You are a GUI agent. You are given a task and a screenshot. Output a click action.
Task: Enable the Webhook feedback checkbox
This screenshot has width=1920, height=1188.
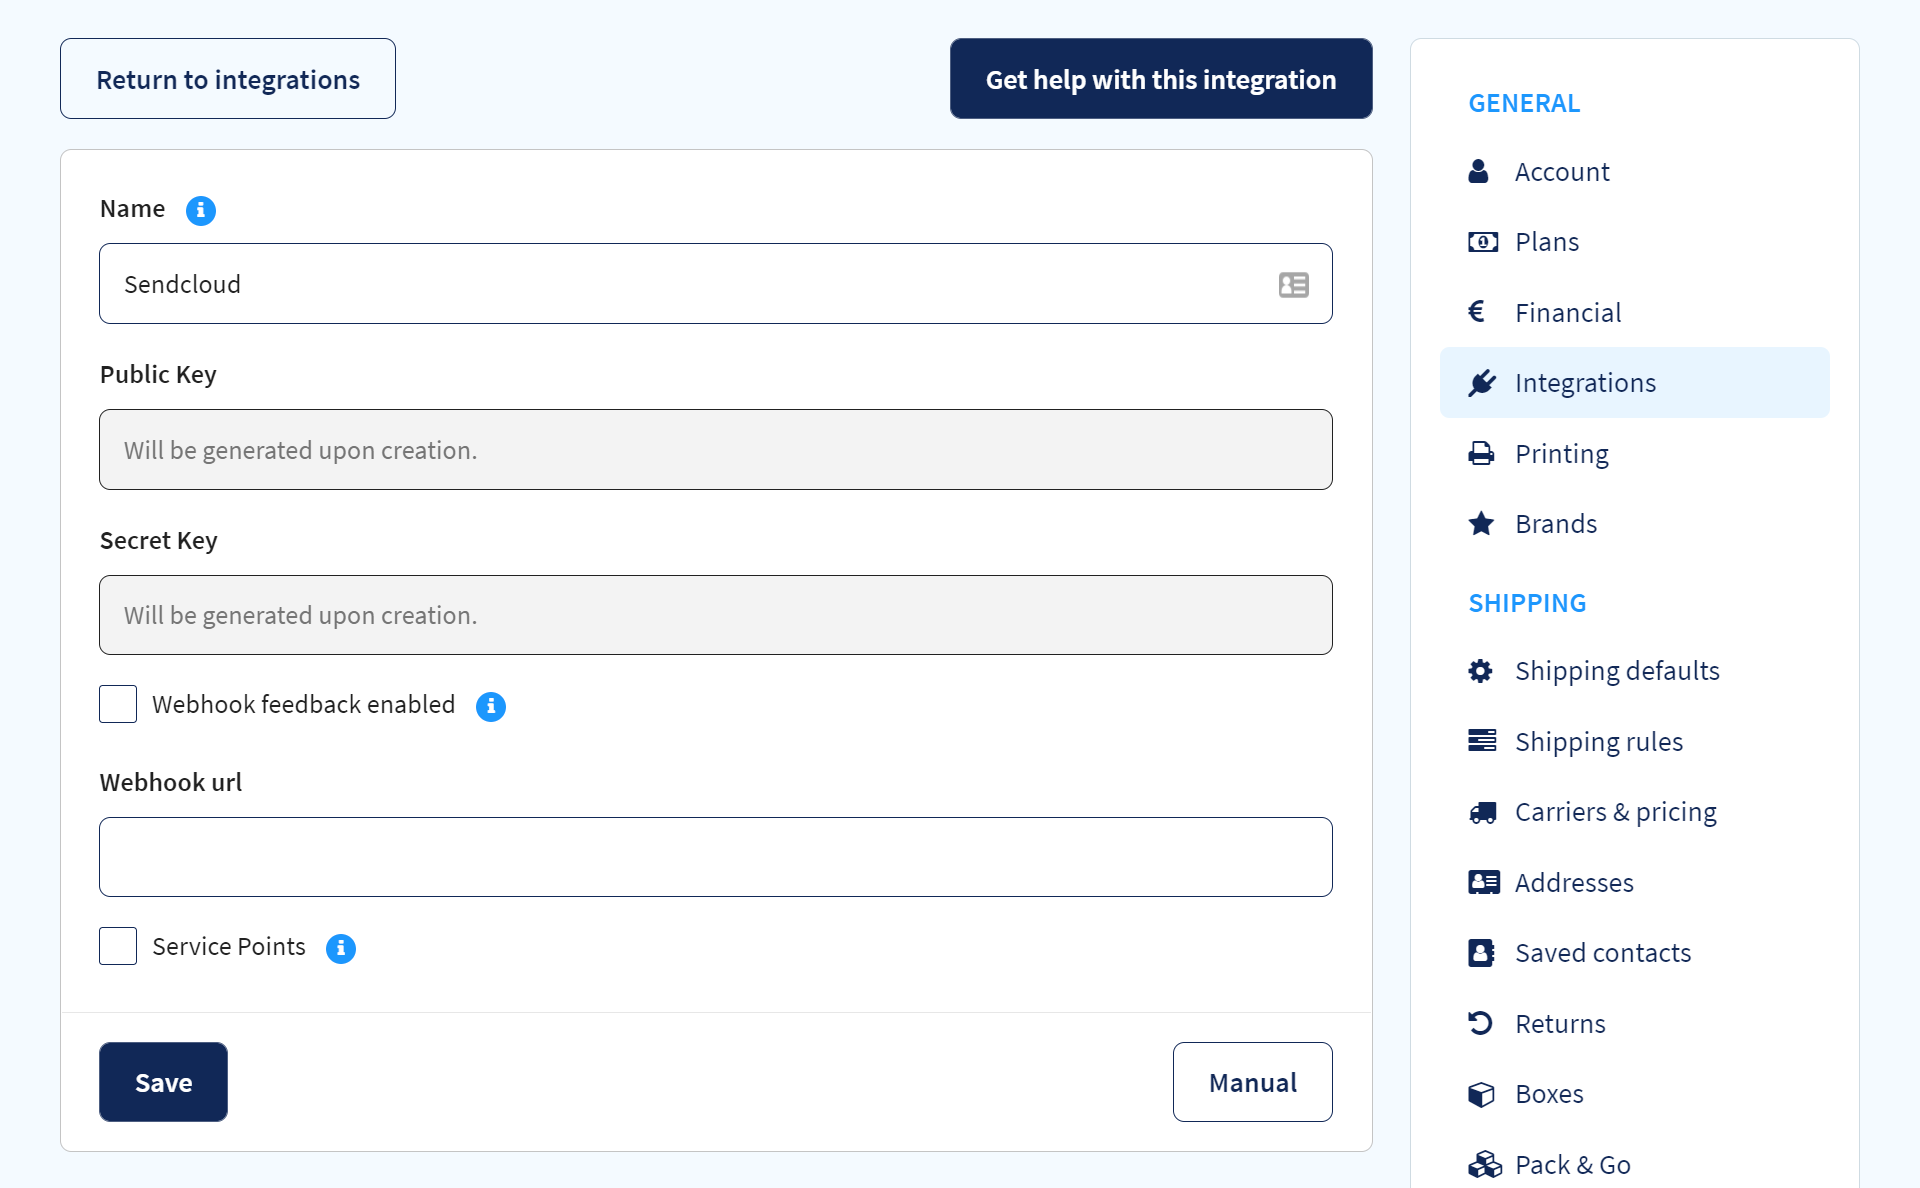(118, 704)
